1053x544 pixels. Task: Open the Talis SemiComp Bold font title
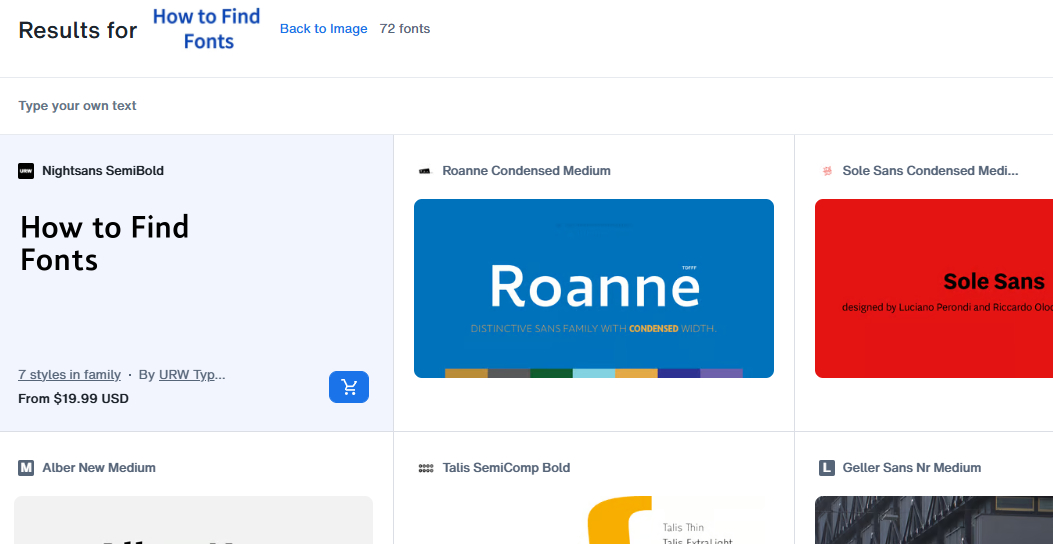(x=506, y=467)
